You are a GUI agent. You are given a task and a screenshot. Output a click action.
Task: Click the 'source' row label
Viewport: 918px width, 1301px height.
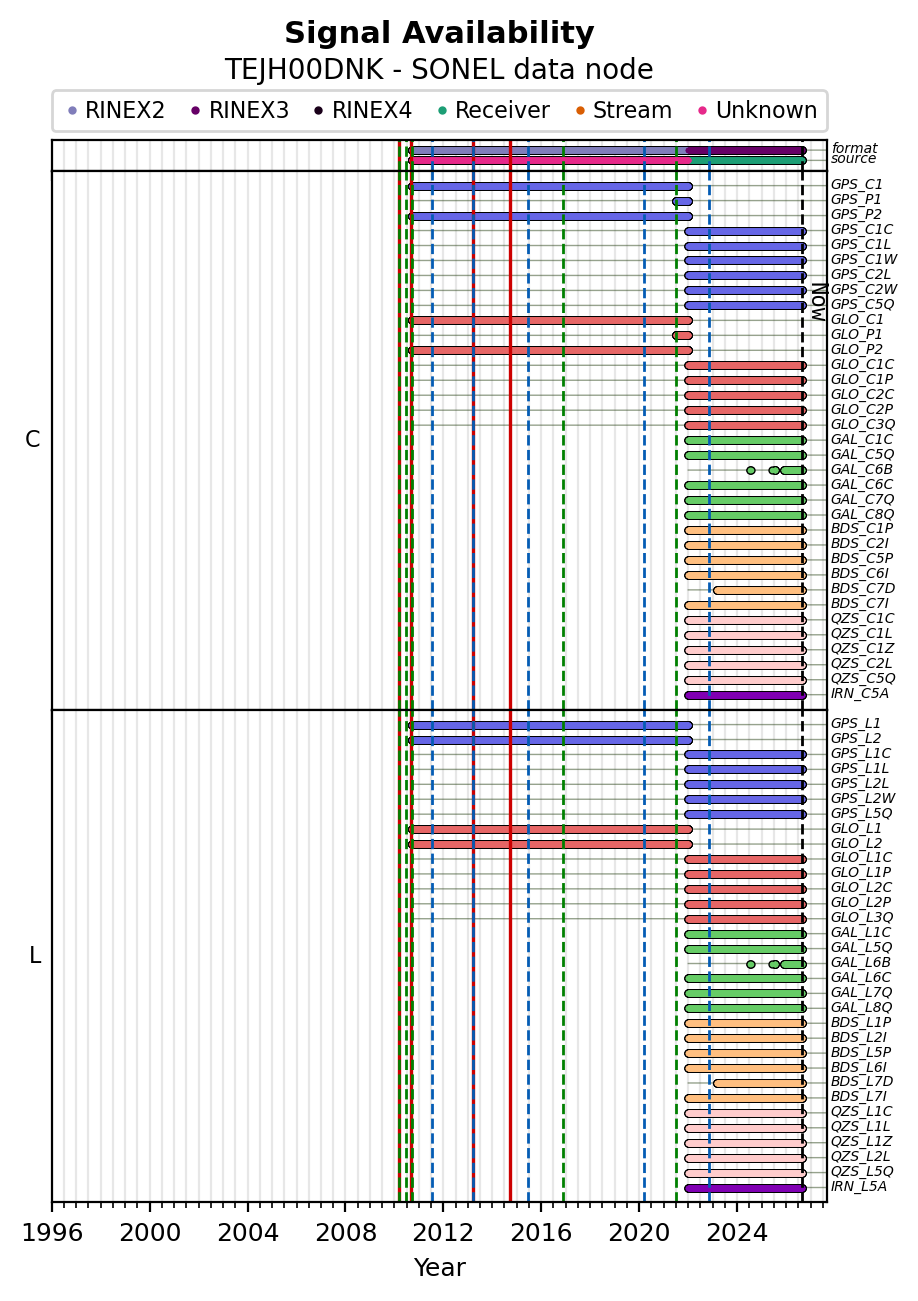pos(853,159)
